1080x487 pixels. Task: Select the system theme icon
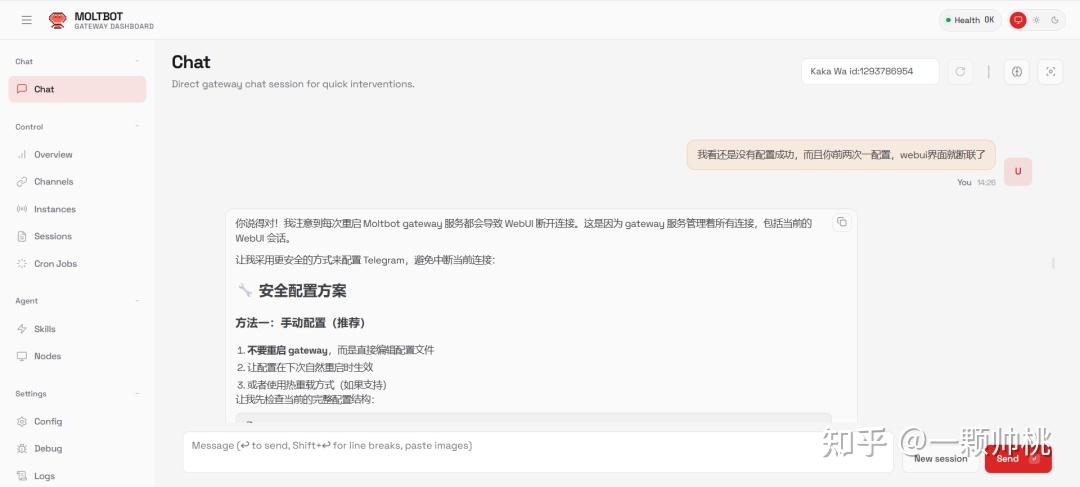coord(1017,20)
